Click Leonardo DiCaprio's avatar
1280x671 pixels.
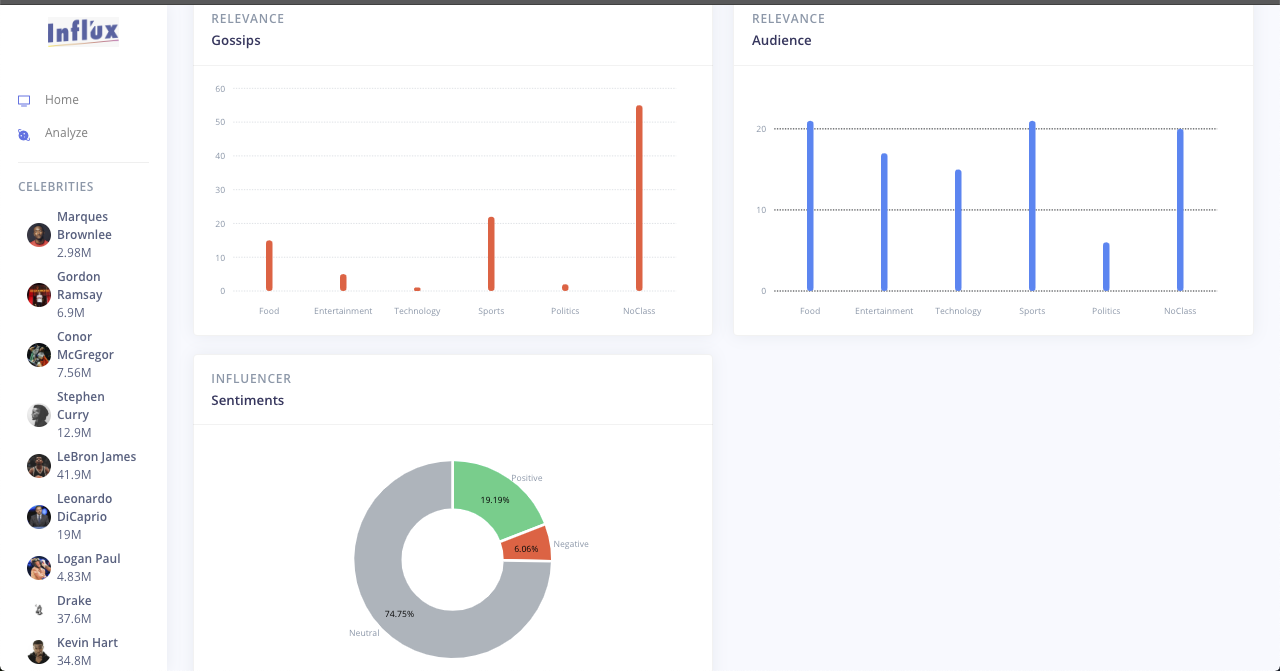pyautogui.click(x=39, y=517)
